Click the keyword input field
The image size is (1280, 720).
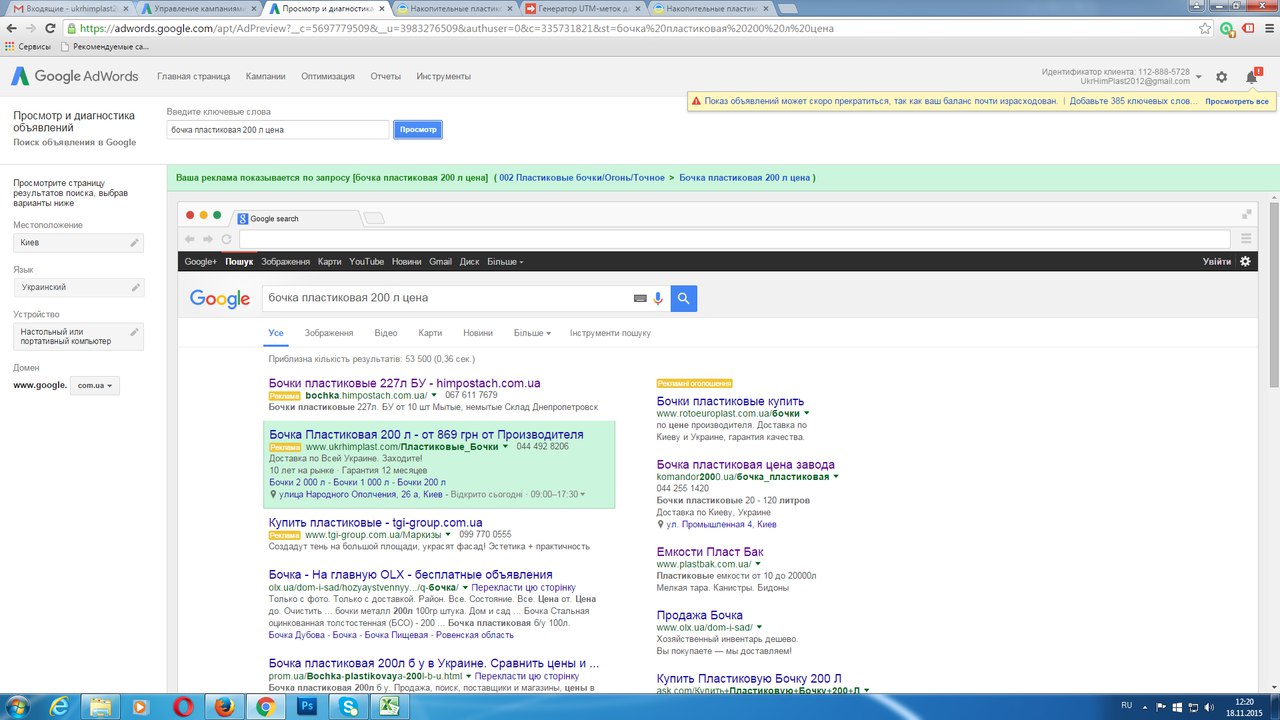pos(278,130)
